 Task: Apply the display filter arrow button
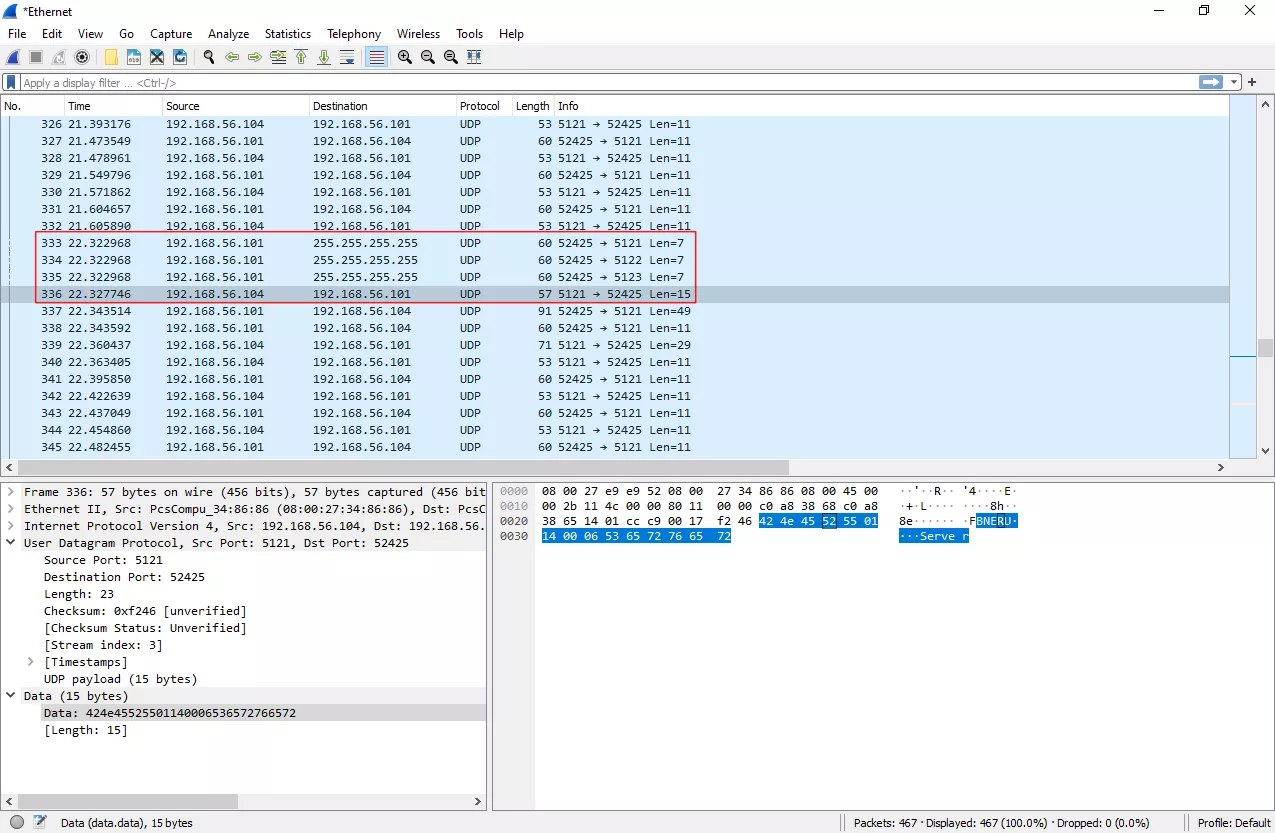click(1211, 82)
